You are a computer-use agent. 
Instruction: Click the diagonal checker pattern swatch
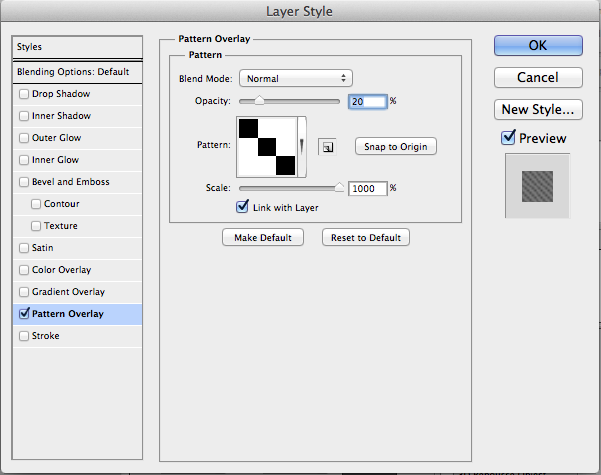point(267,147)
